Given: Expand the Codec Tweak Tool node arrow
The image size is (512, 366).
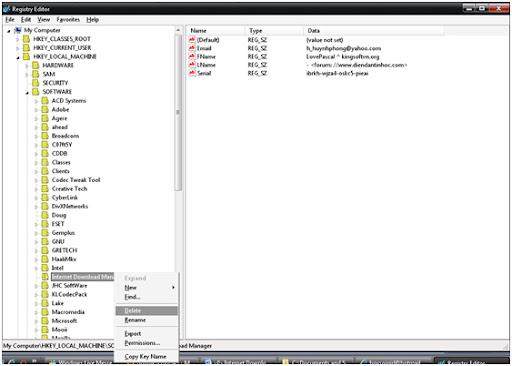Looking at the screenshot, I should point(37,180).
